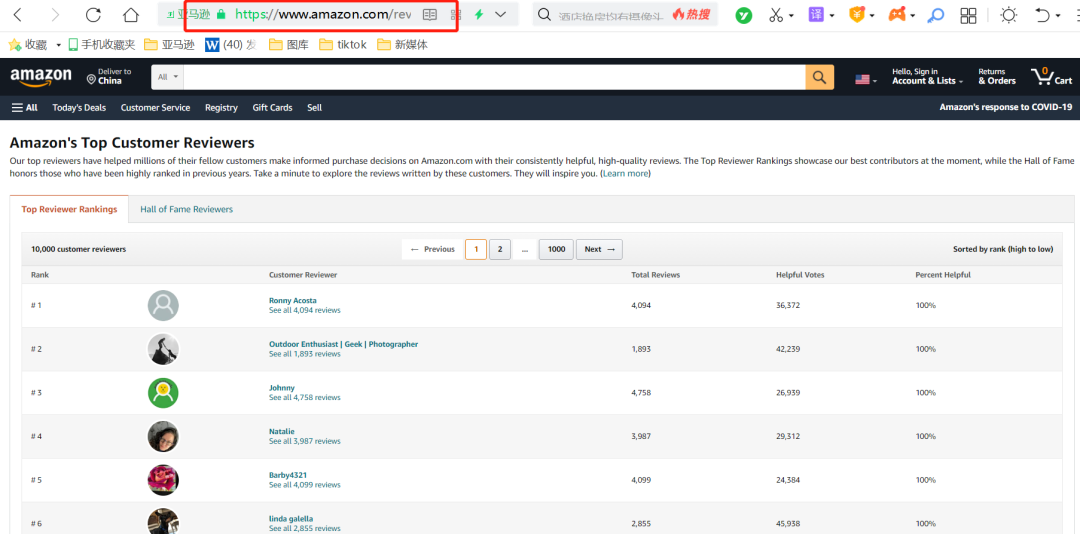Open Returns & Orders
Screen dimensions: 1080x534
point(997,76)
